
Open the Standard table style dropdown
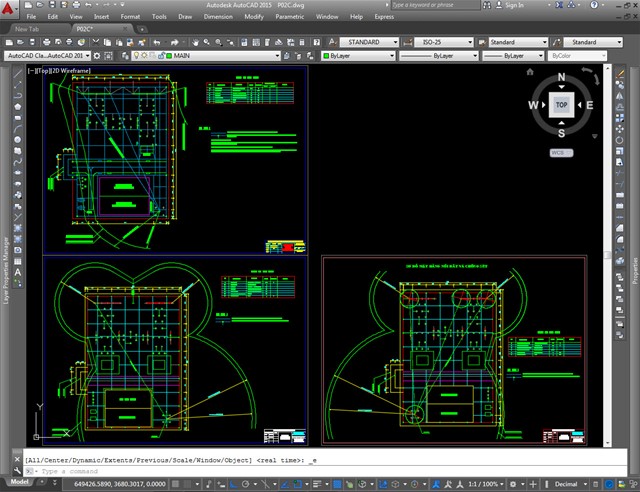[x=518, y=42]
